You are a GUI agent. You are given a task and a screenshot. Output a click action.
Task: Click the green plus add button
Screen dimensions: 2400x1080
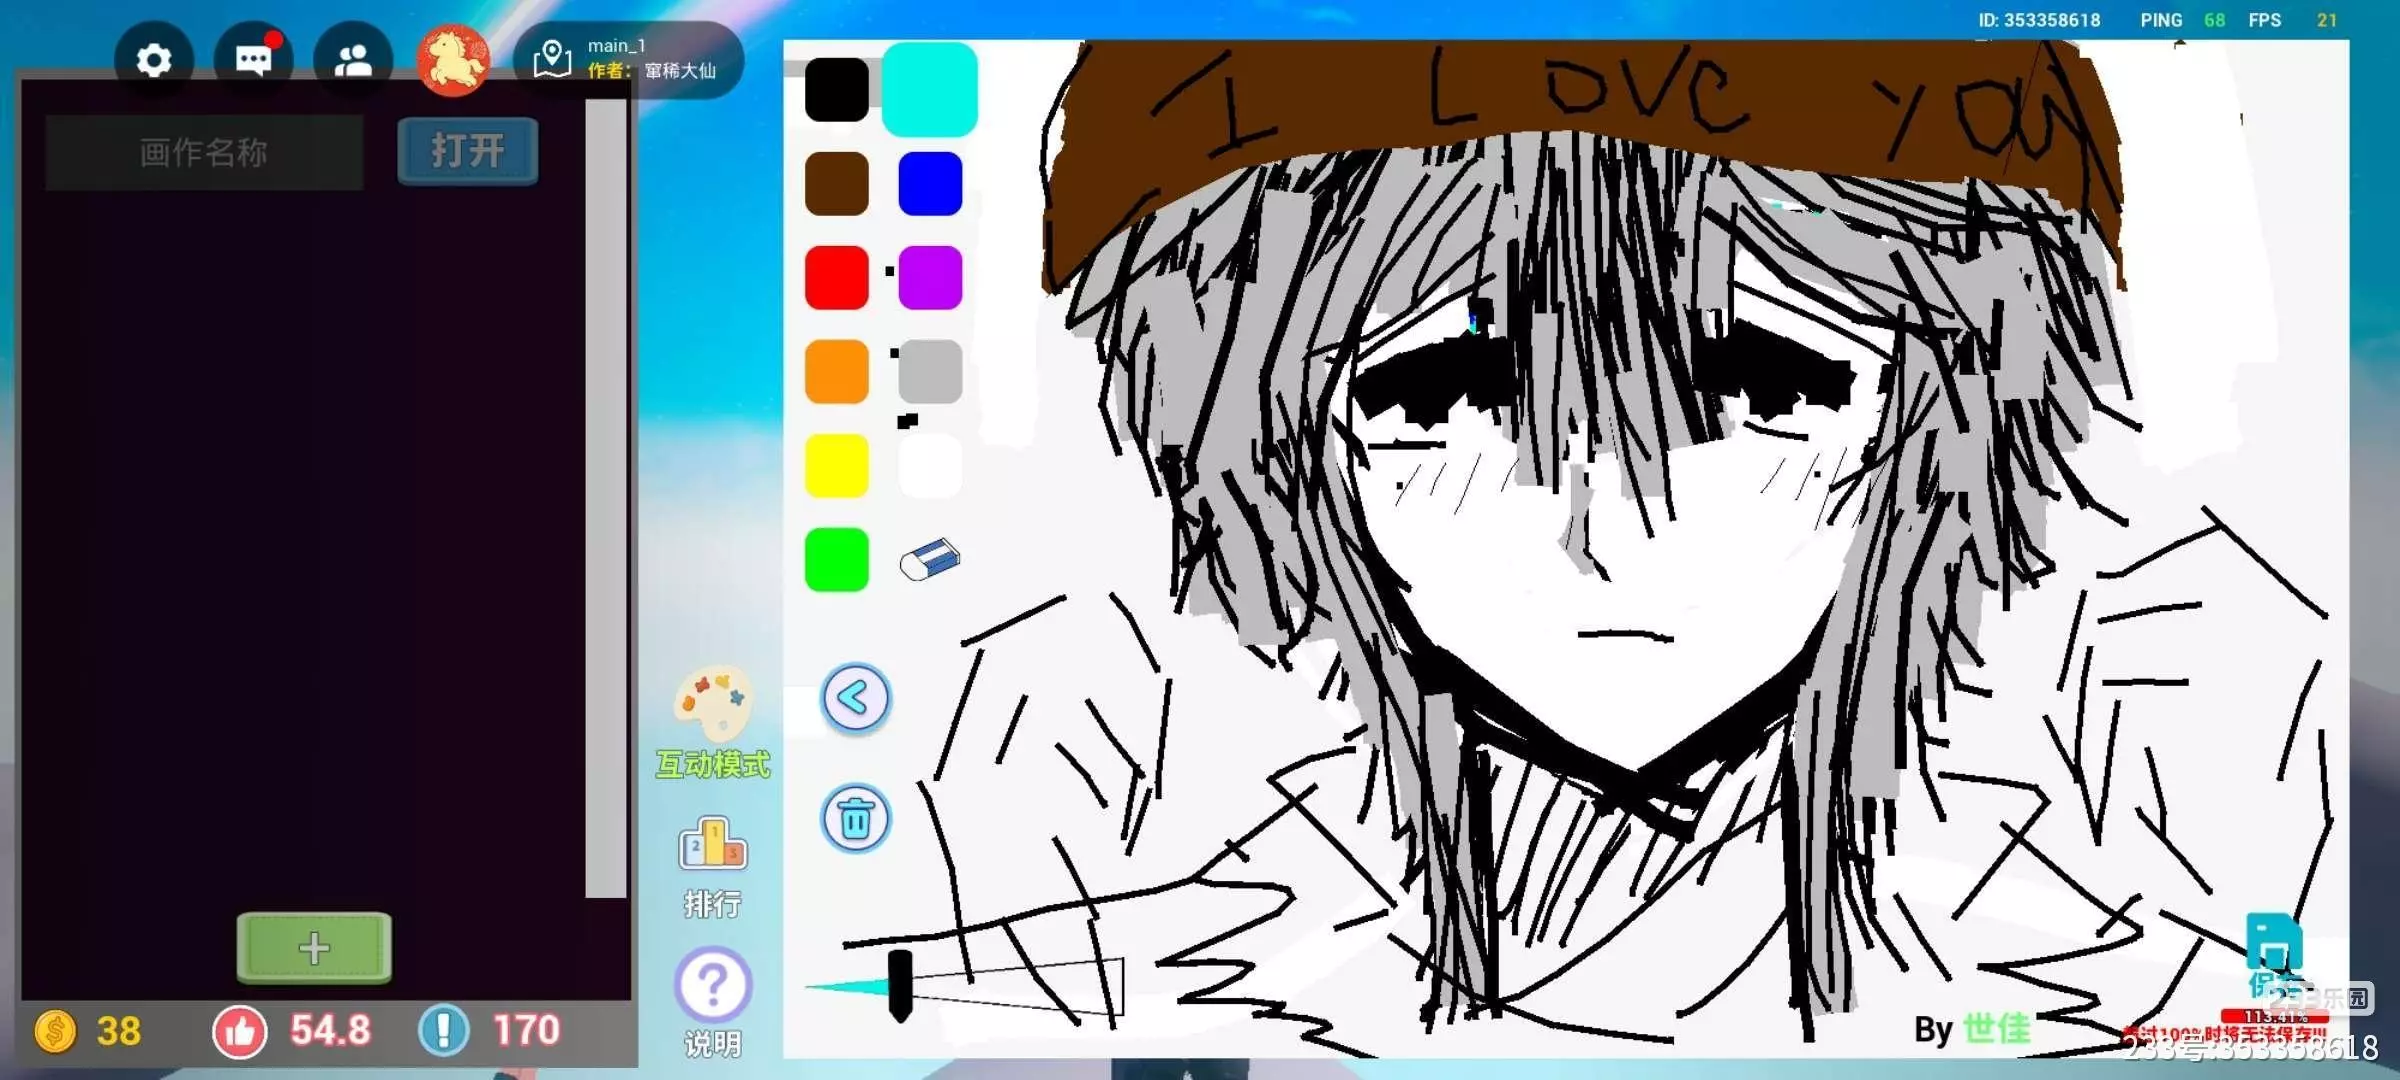(x=314, y=947)
